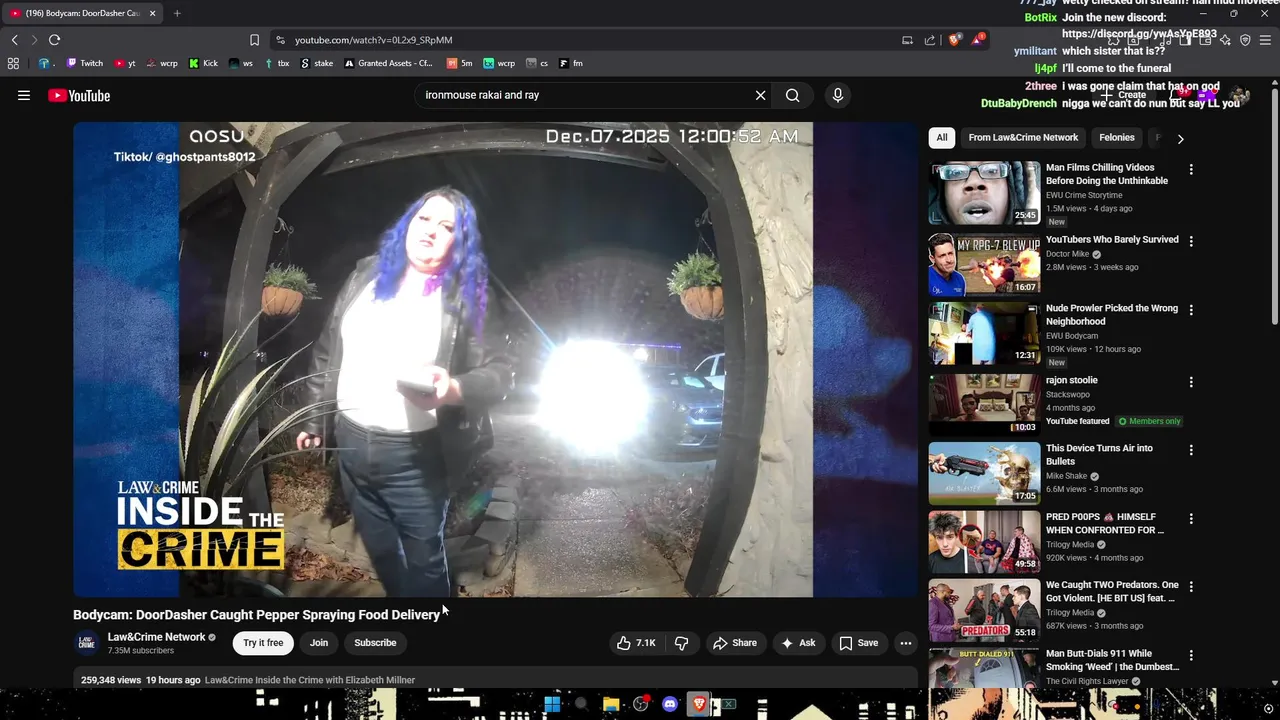The image size is (1280, 720).
Task: Open Brave main menu hamburger
Action: 1265,40
